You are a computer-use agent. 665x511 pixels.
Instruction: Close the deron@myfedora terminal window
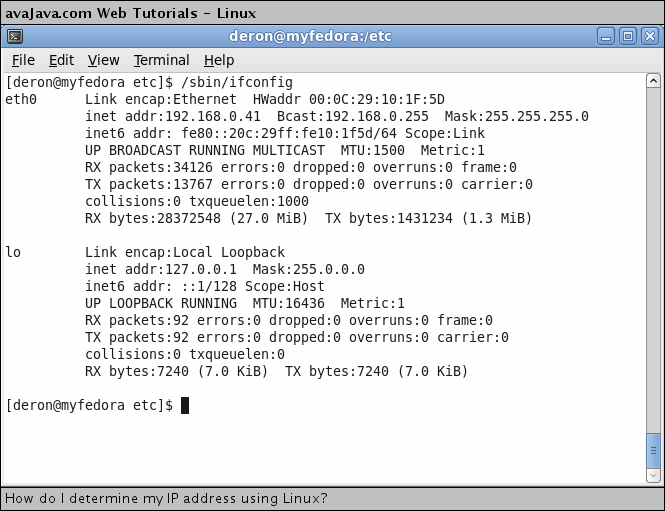650,36
